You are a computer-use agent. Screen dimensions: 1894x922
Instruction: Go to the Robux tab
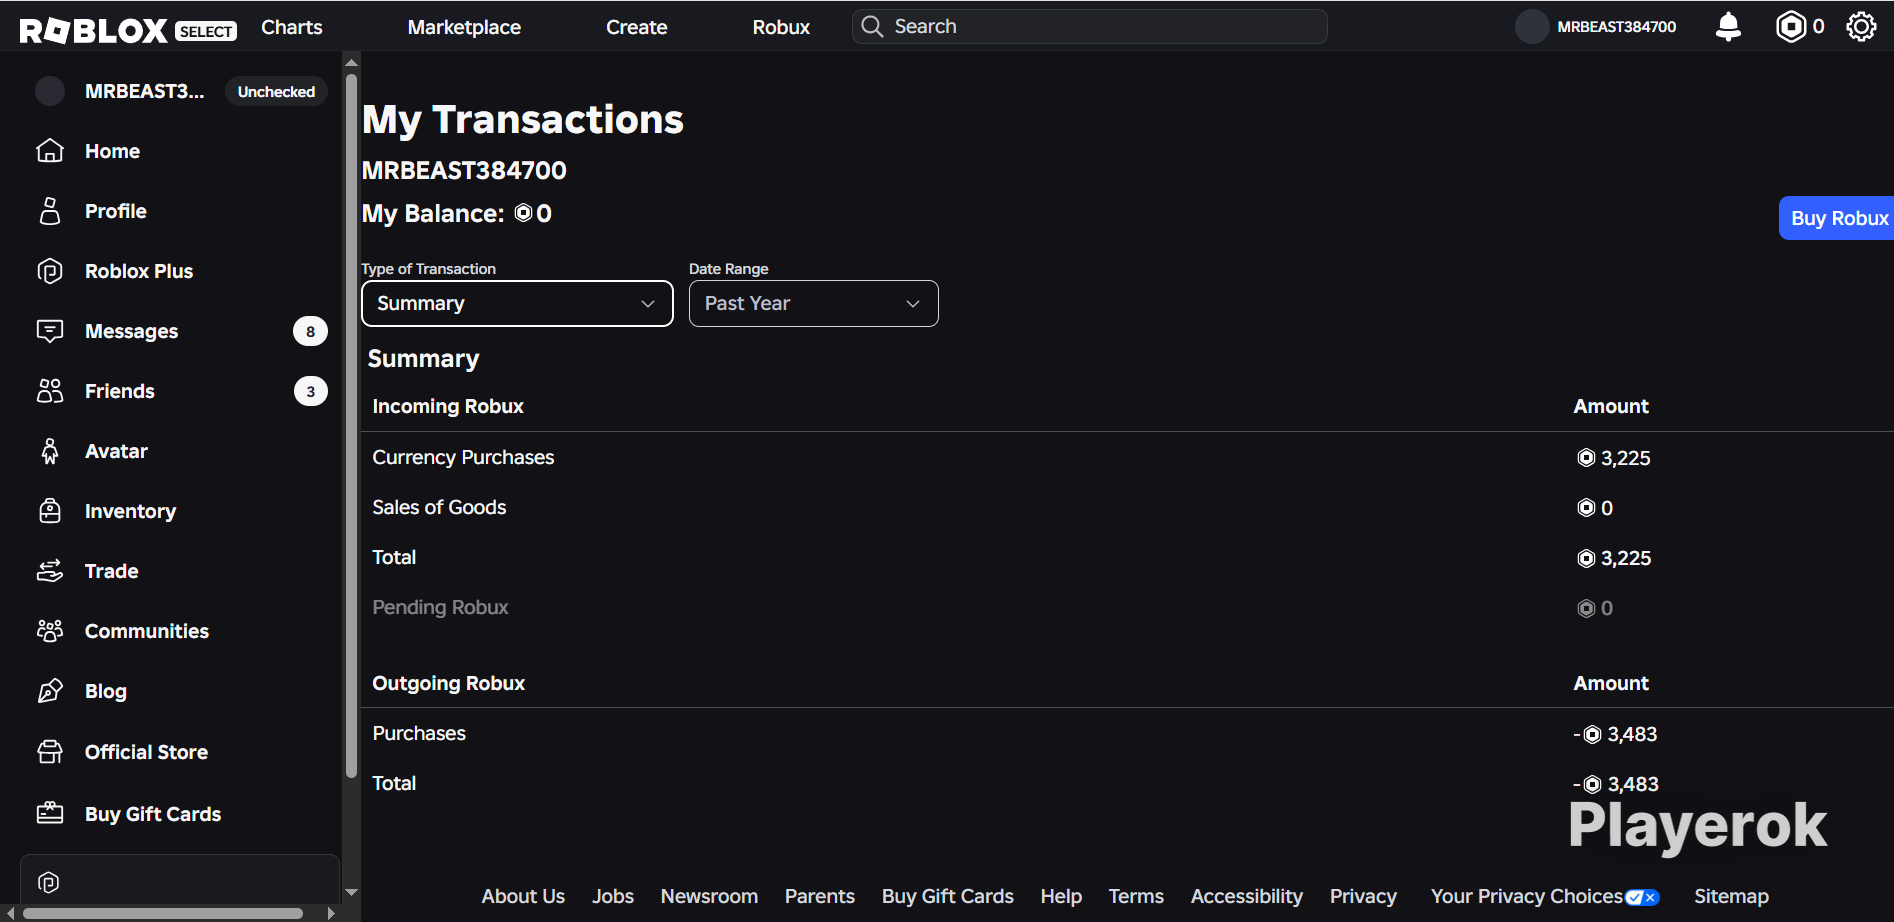[x=781, y=27]
